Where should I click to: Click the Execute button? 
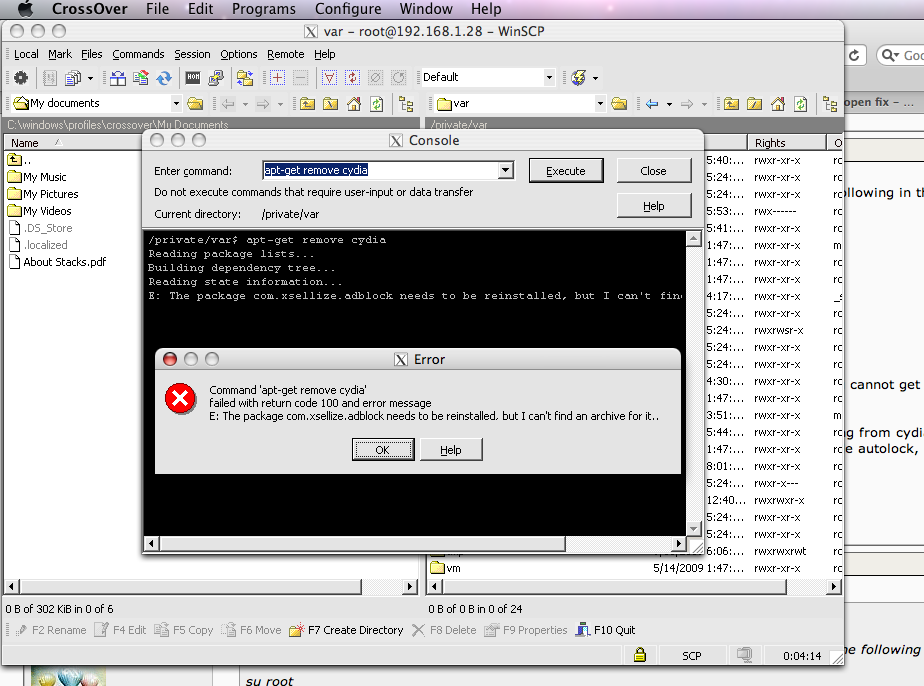click(x=566, y=171)
